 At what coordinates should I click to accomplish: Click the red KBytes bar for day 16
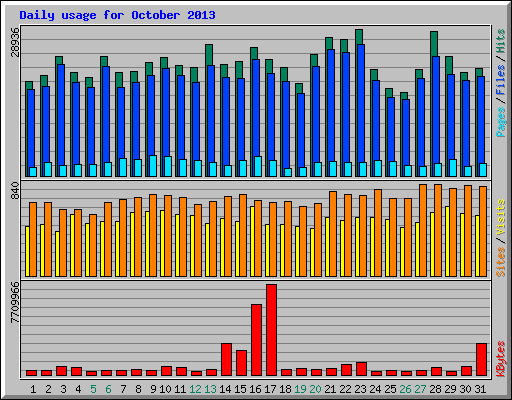pyautogui.click(x=256, y=340)
